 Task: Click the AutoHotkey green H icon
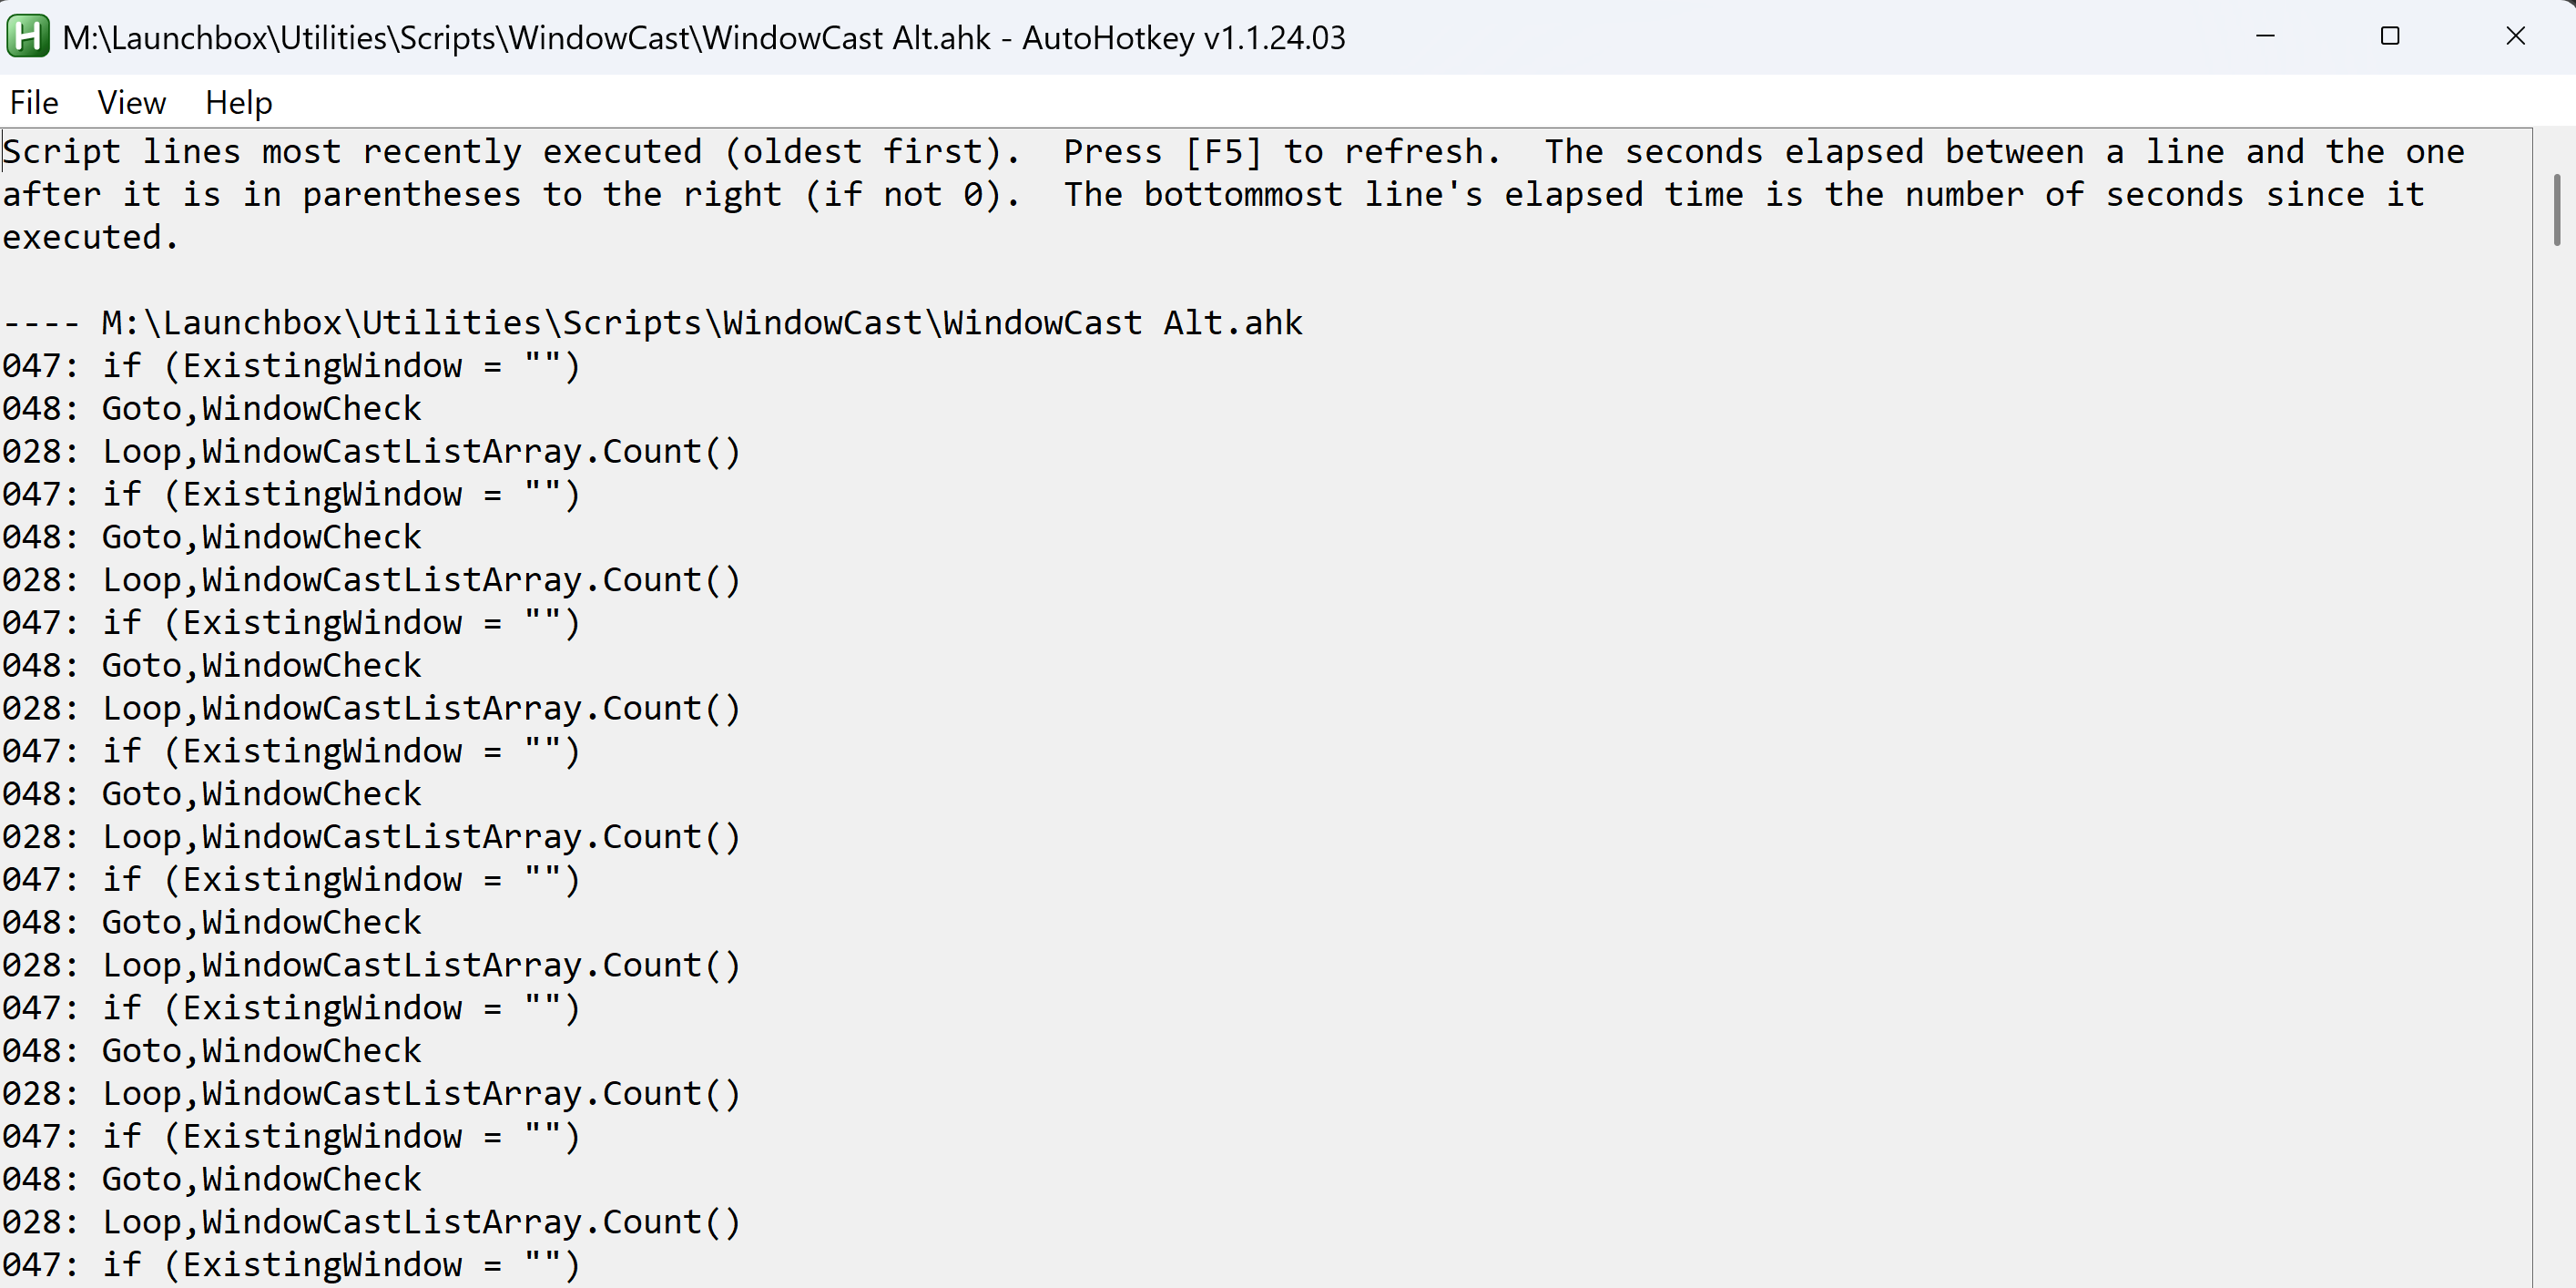pyautogui.click(x=27, y=37)
